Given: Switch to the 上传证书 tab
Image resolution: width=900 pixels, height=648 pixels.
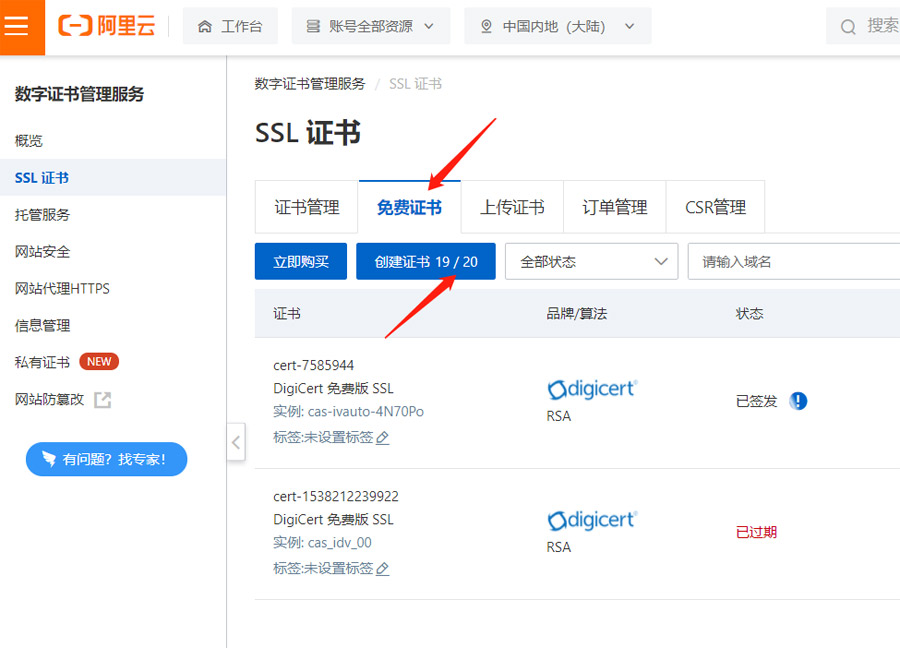Looking at the screenshot, I should pyautogui.click(x=512, y=206).
